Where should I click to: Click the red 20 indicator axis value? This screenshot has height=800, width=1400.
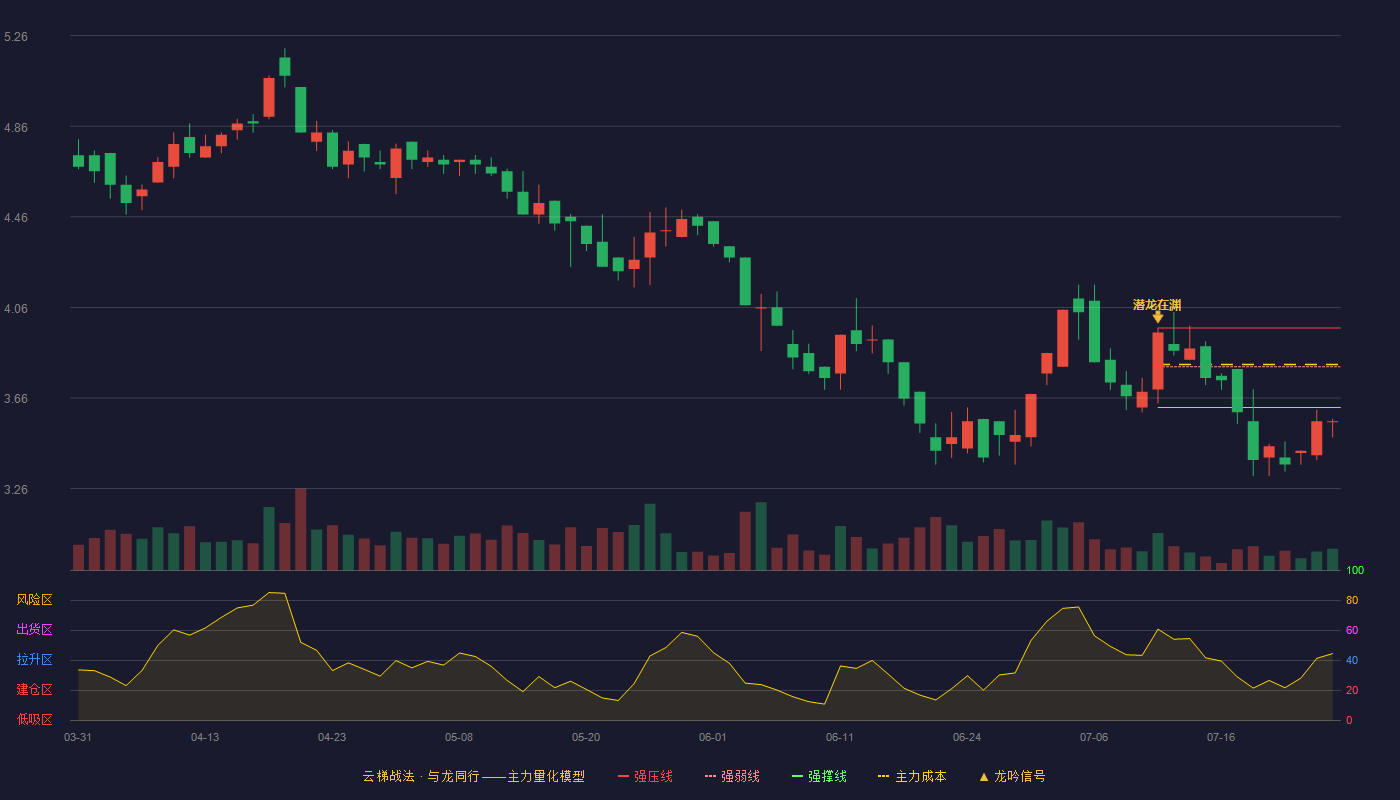(1352, 690)
